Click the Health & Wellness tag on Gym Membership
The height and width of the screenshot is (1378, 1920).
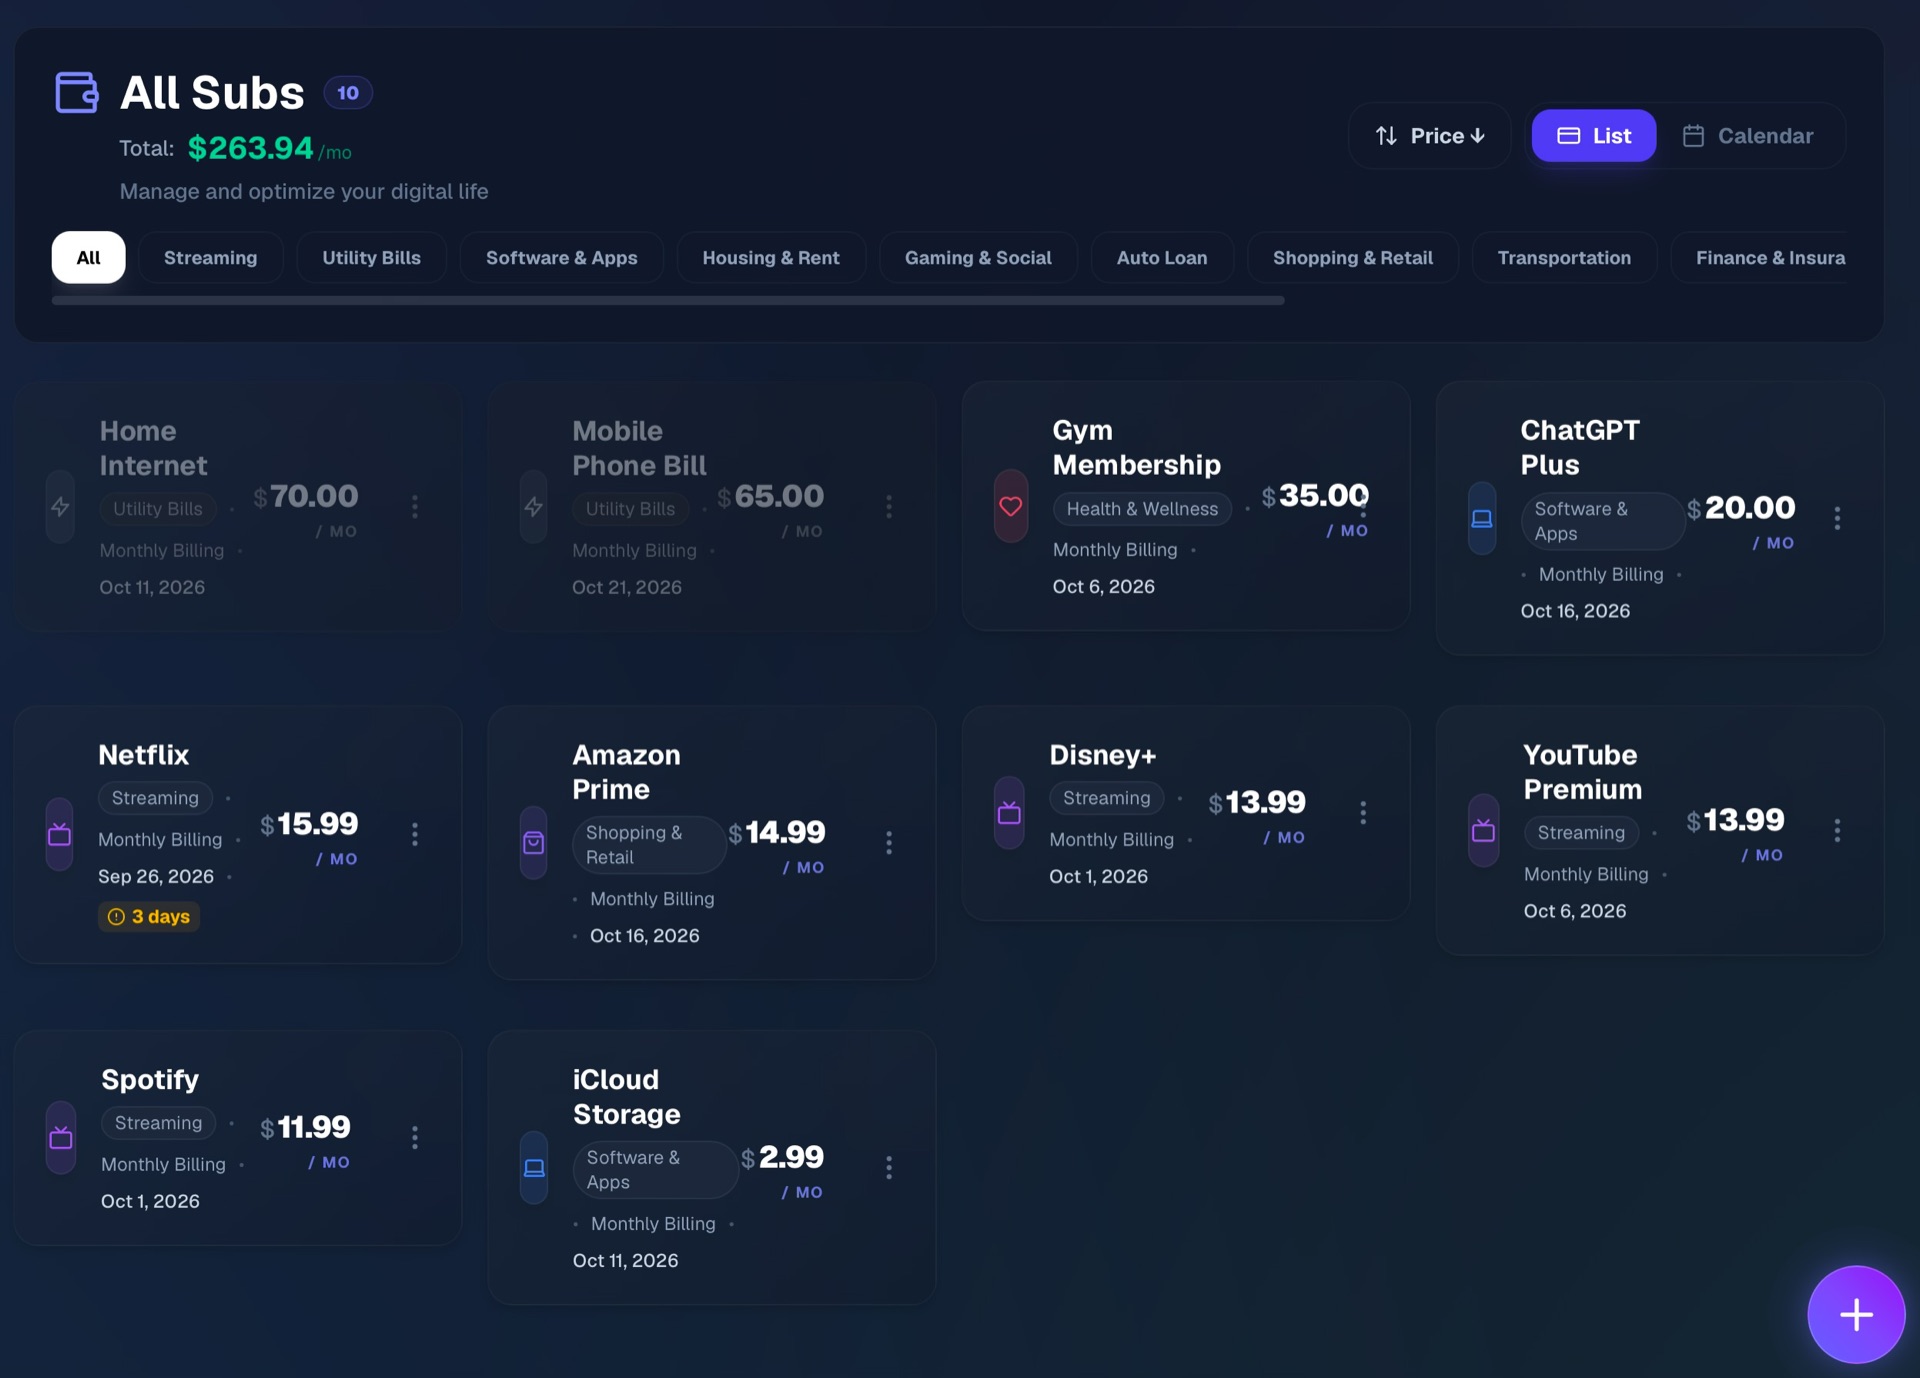1142,509
